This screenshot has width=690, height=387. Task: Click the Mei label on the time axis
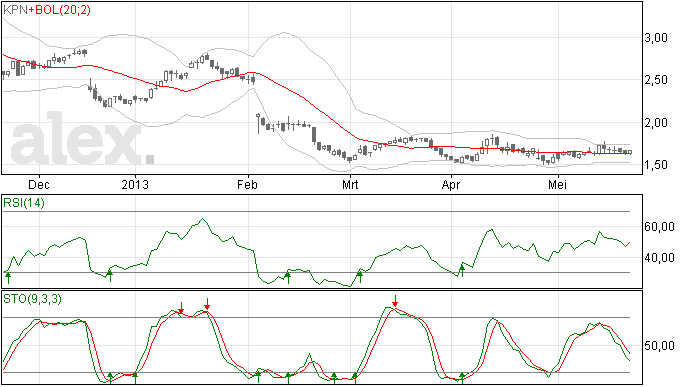[x=557, y=184]
